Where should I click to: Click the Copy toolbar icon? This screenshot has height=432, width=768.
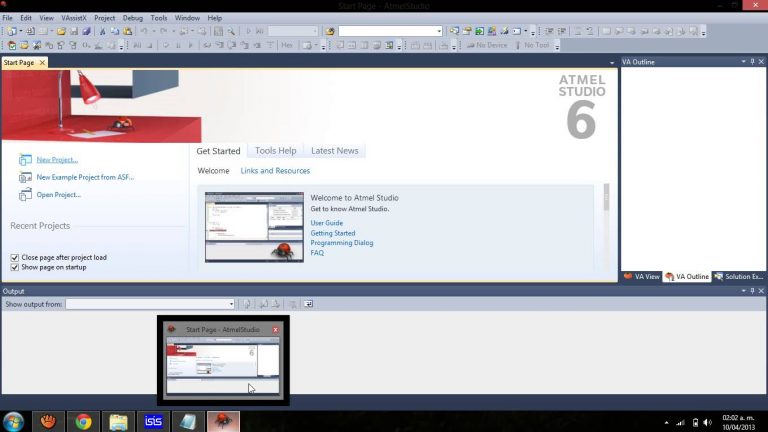pos(115,31)
